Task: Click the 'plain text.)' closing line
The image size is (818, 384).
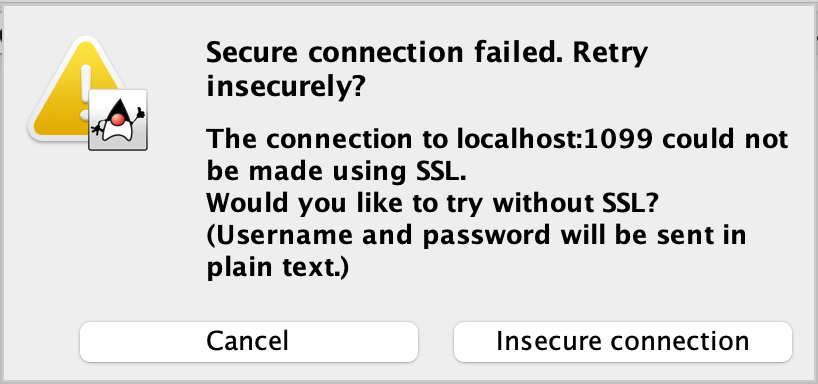Action: pos(277,269)
